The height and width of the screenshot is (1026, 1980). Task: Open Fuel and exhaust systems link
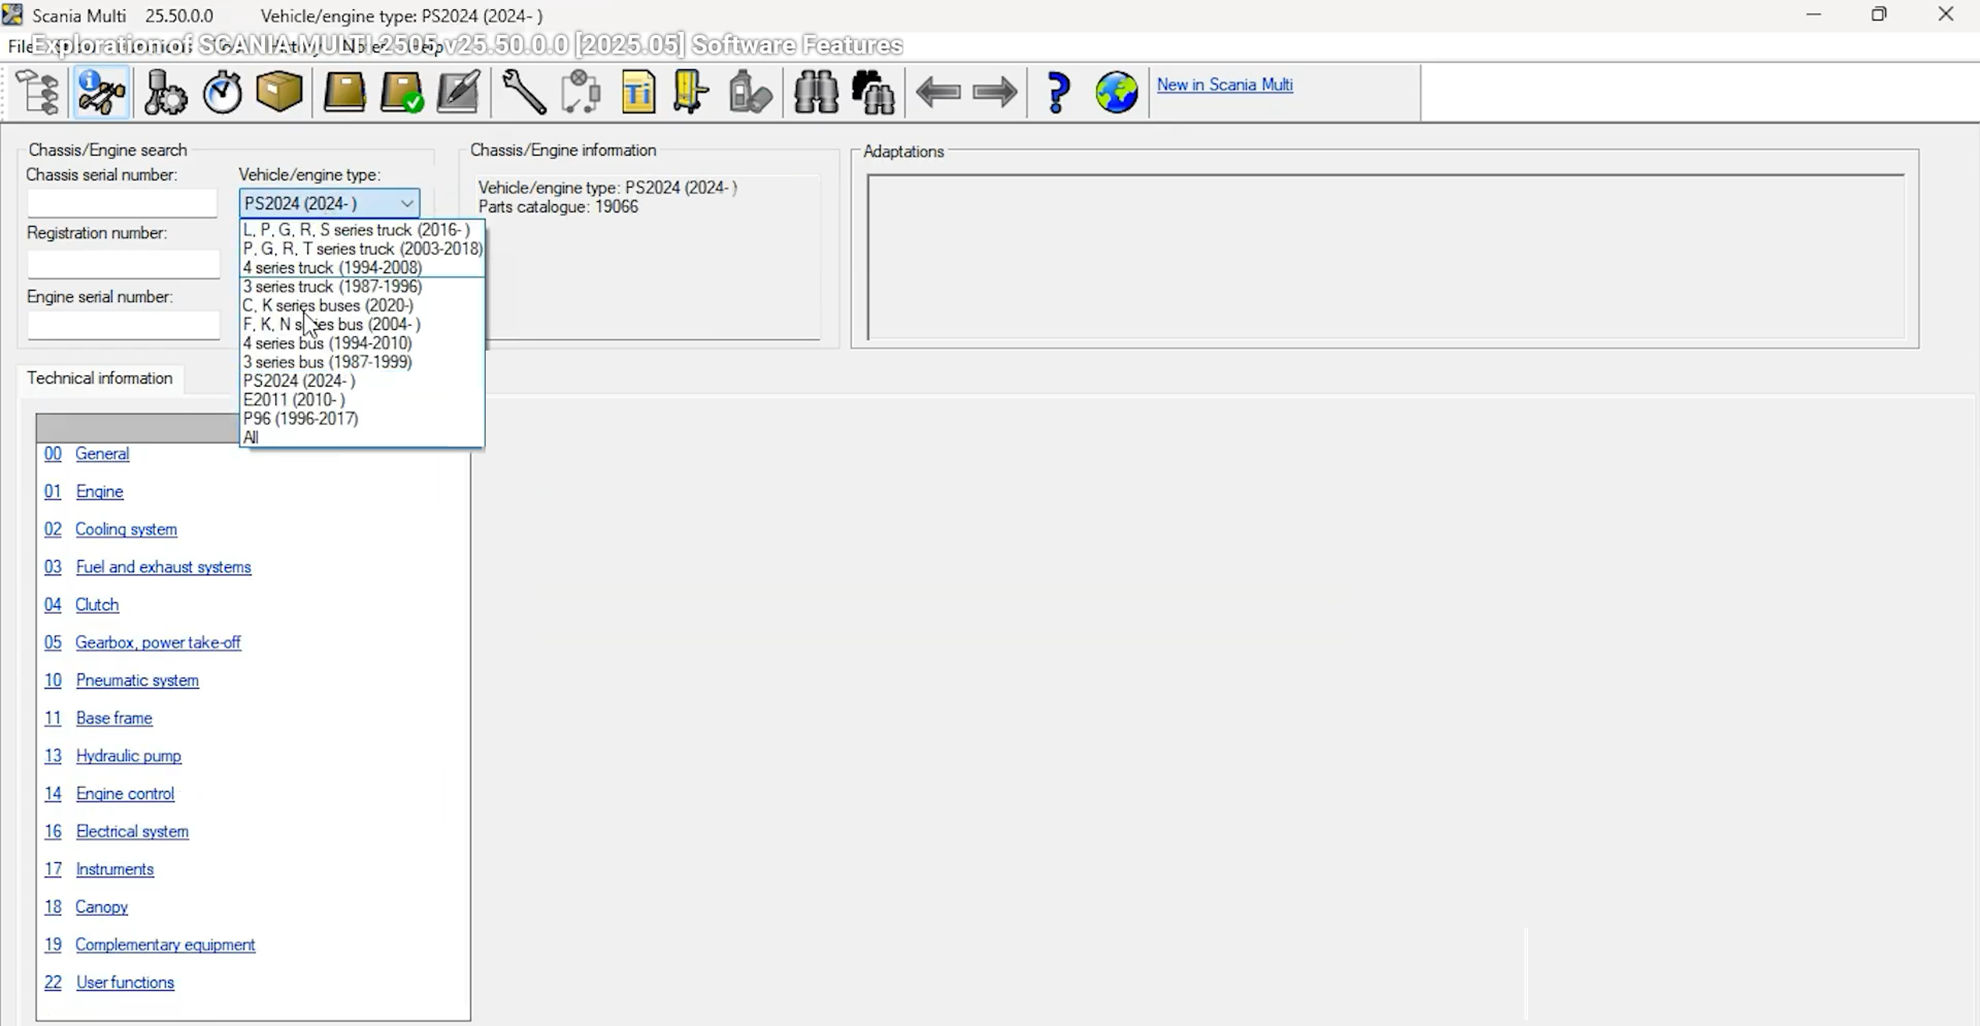[163, 567]
